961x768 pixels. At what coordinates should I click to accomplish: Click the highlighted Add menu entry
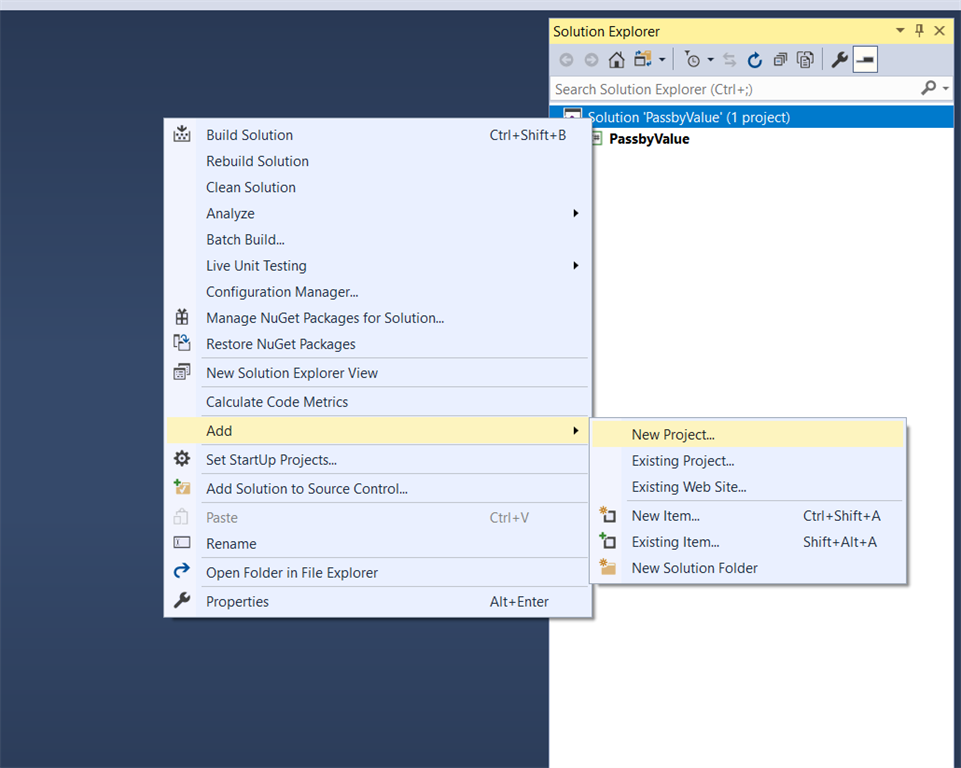point(378,431)
